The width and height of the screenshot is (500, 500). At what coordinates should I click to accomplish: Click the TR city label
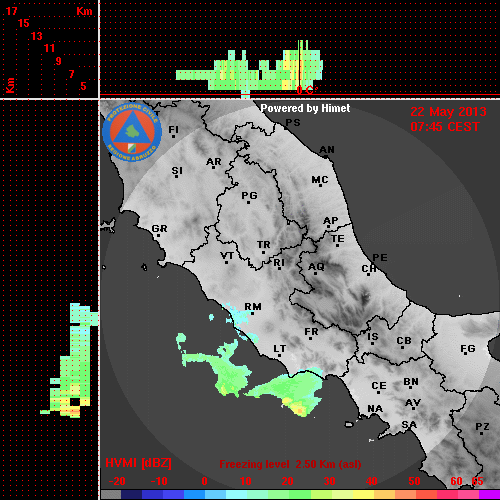(x=263, y=245)
